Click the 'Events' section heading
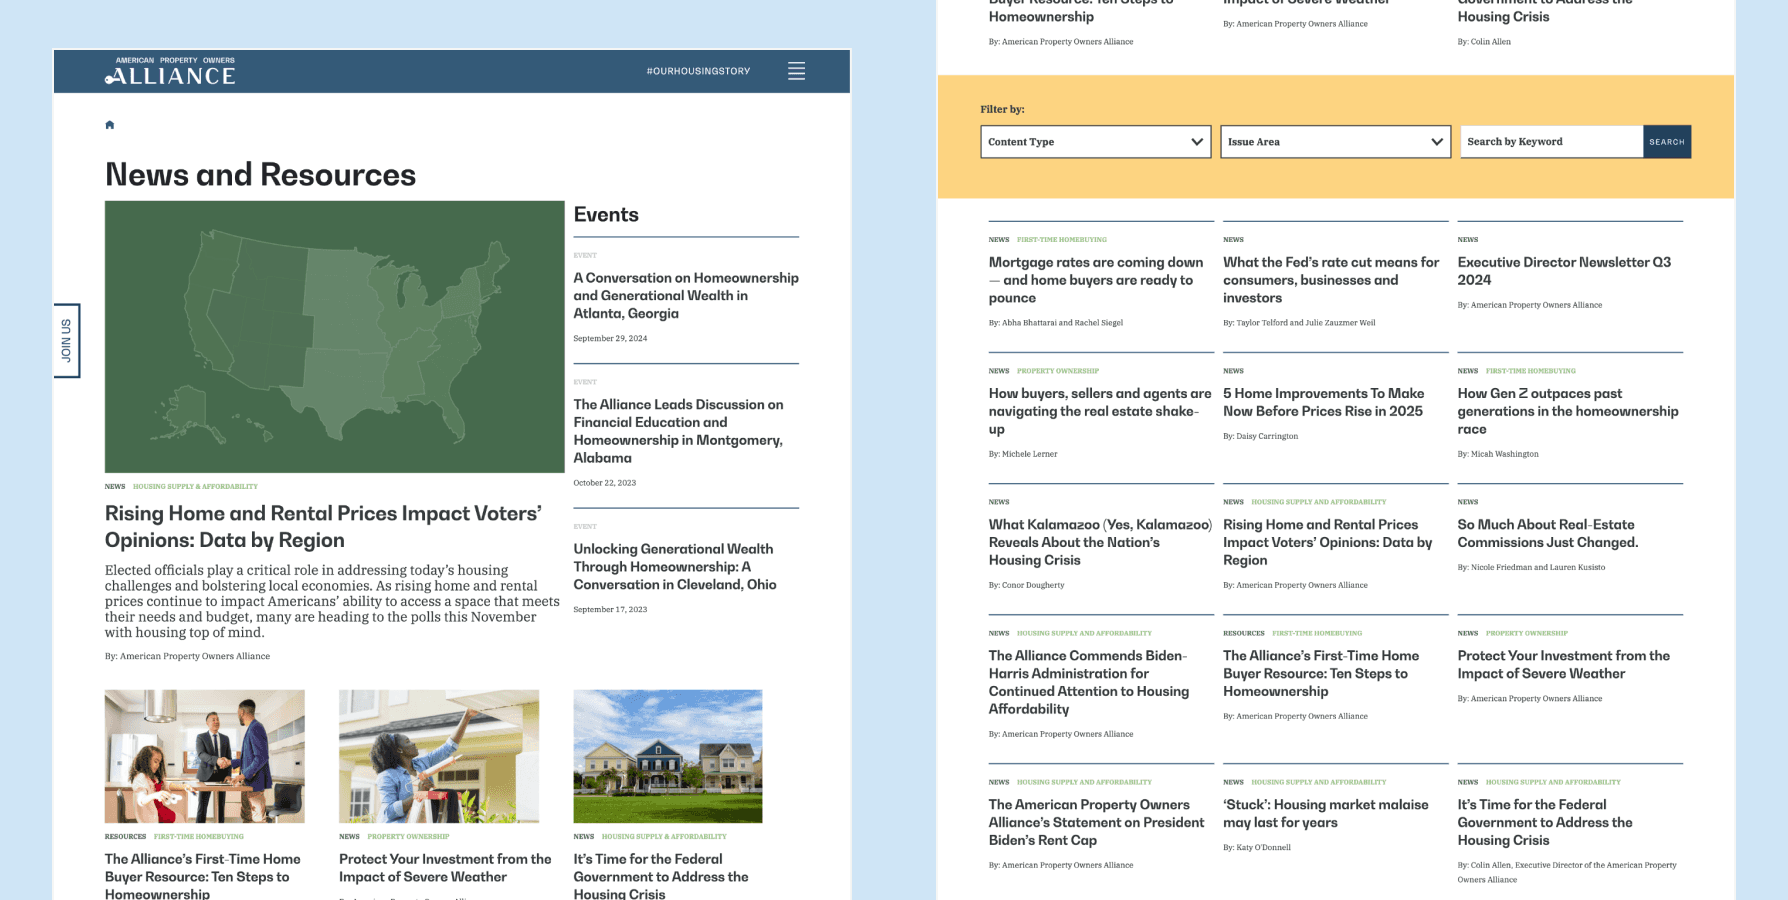Screen dimensions: 1788x900 pos(606,215)
